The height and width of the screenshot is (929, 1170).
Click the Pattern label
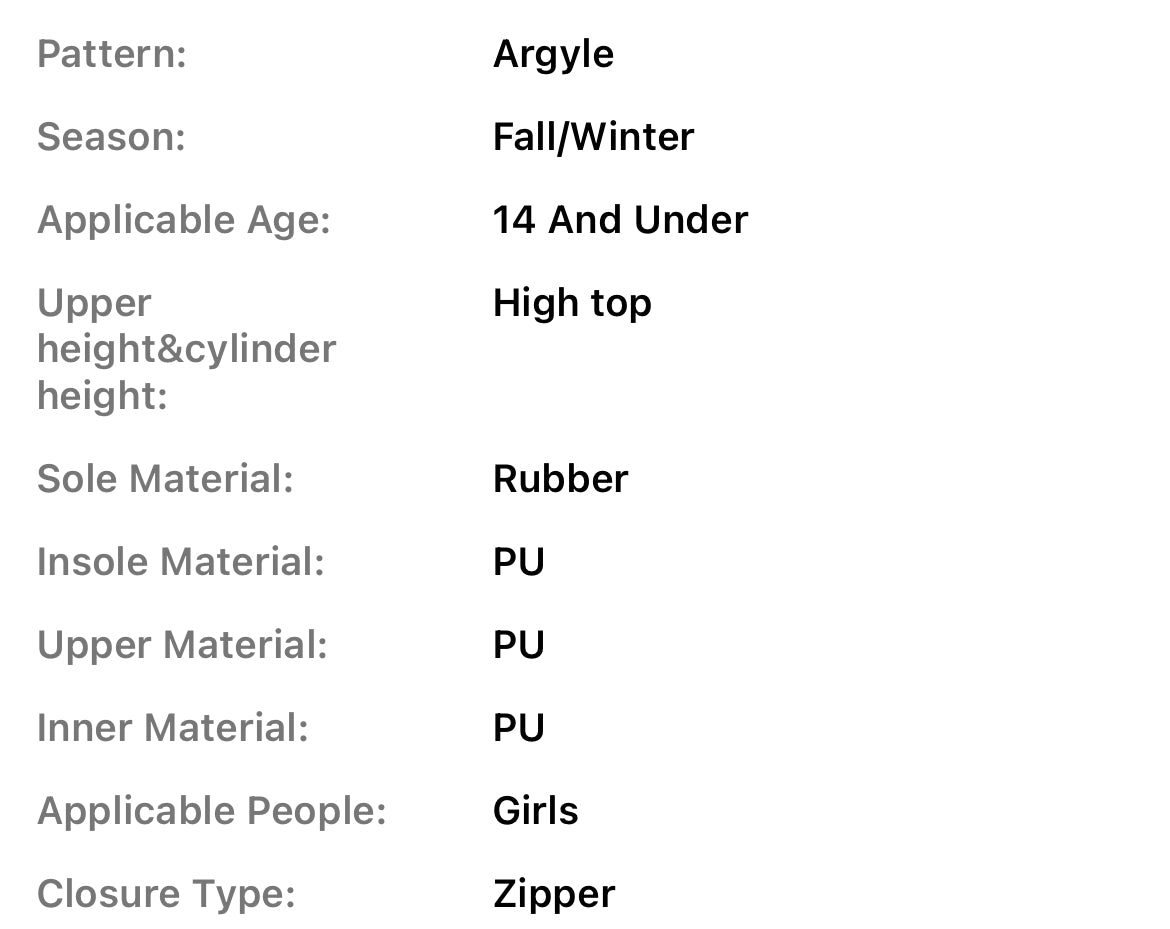[x=112, y=54]
